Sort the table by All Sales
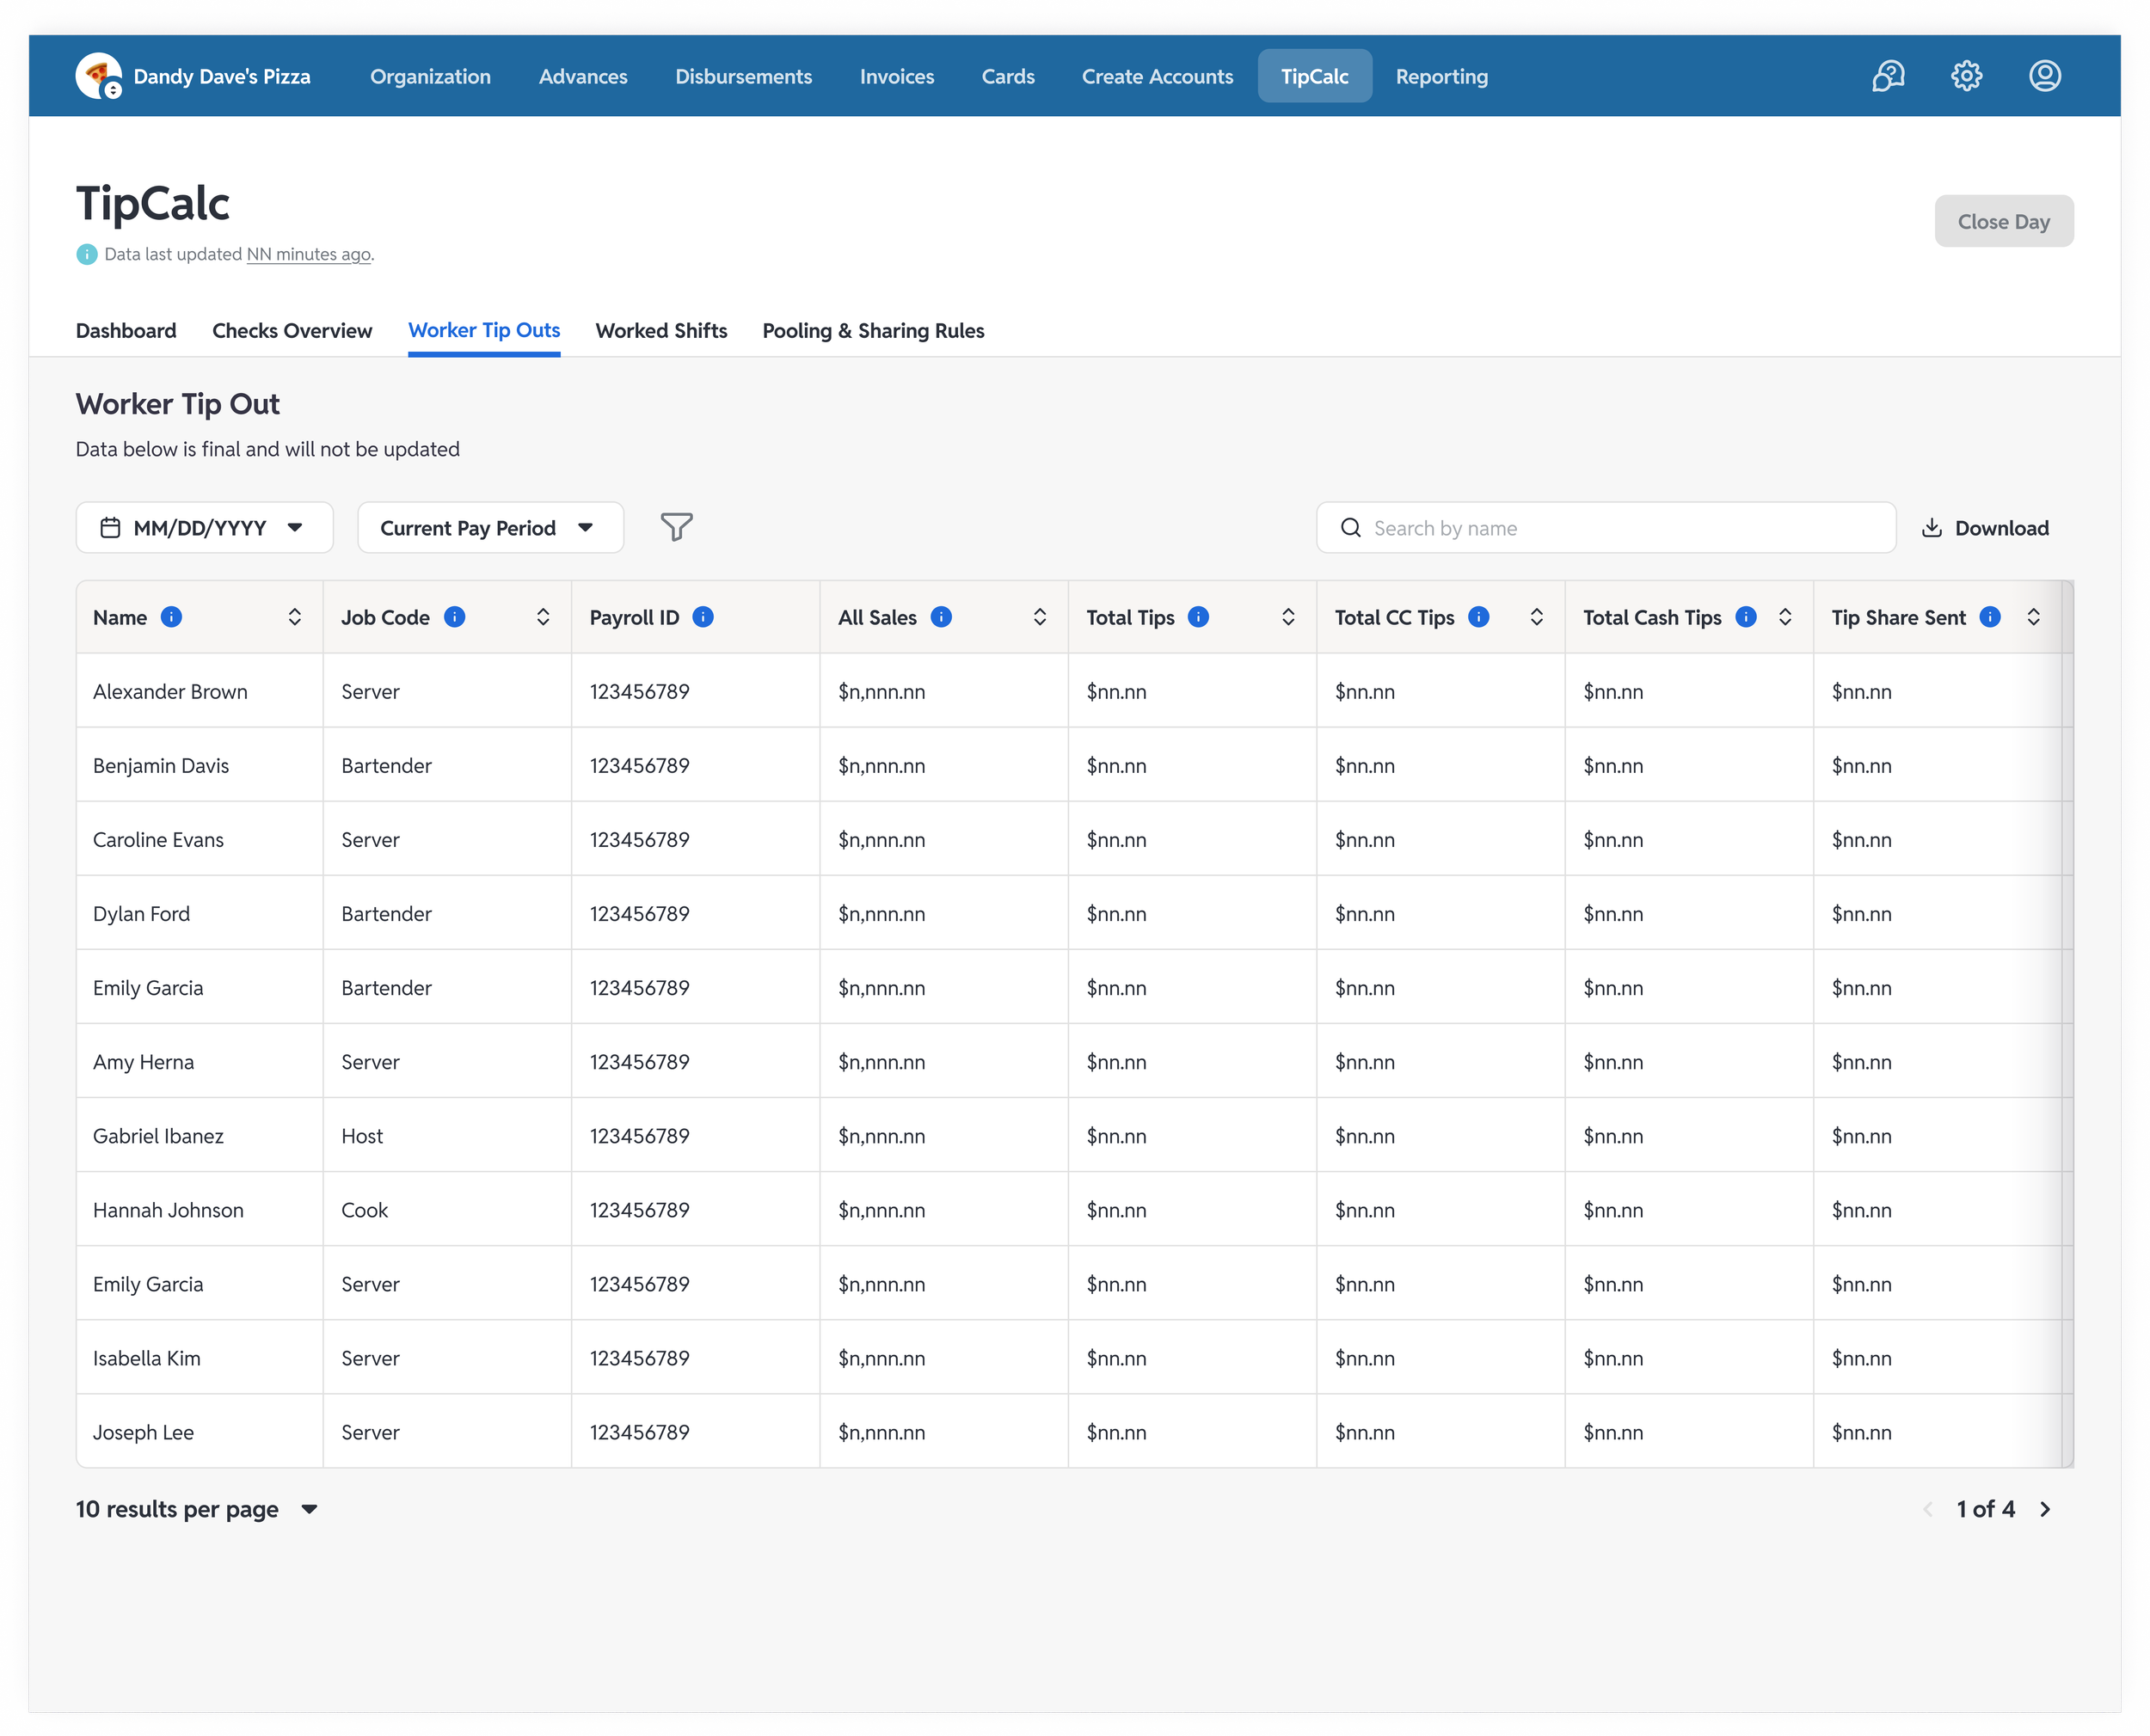Image resolution: width=2150 pixels, height=1736 pixels. point(1039,617)
